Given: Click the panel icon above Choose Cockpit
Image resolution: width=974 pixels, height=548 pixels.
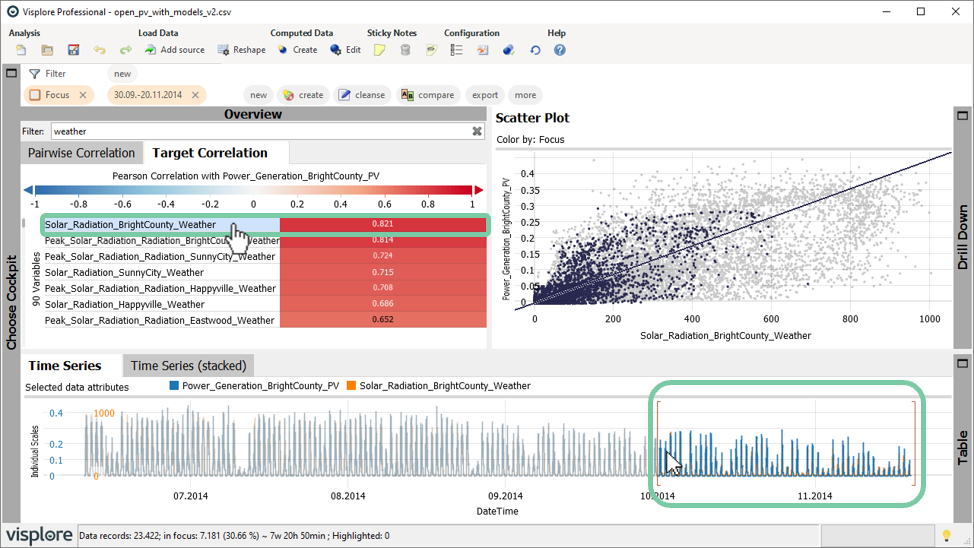Looking at the screenshot, I should tap(11, 73).
